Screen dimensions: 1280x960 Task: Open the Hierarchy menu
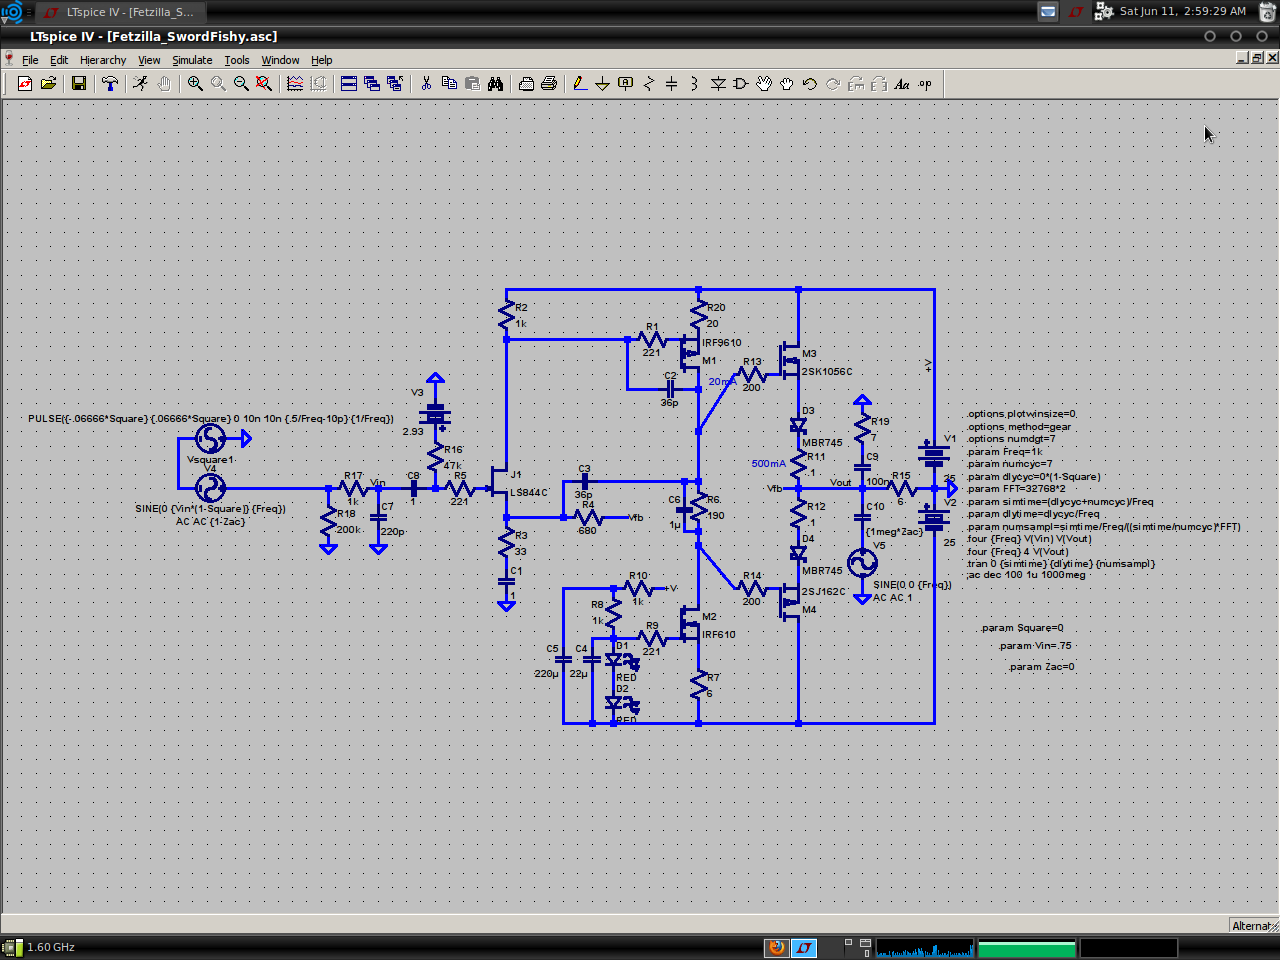click(x=103, y=60)
